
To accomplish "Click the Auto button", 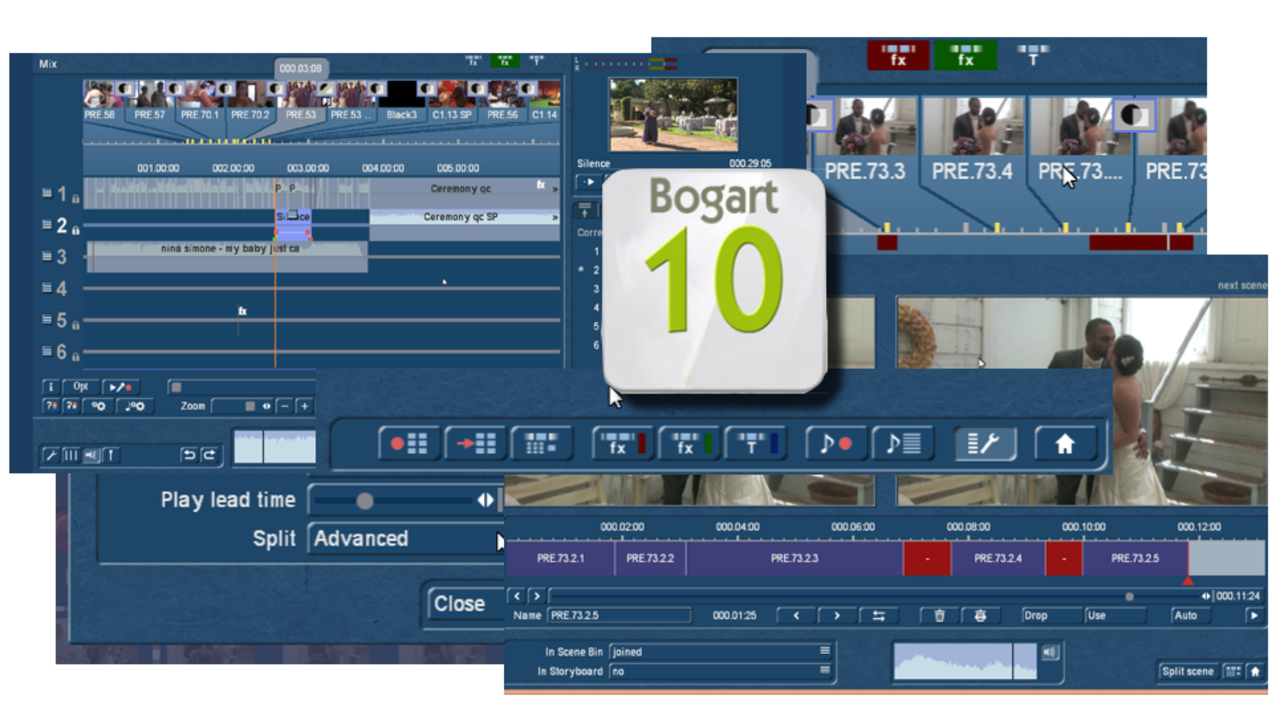I will 1189,616.
